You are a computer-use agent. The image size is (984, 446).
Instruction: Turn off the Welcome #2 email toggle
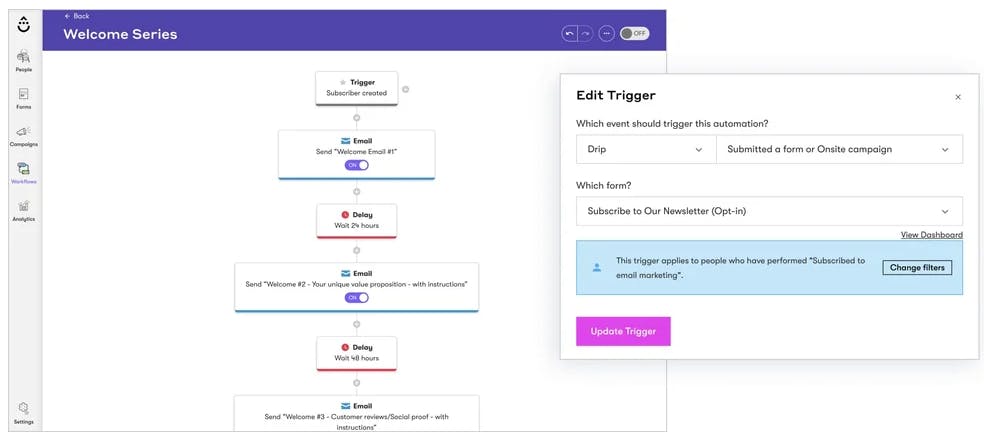[x=356, y=297]
